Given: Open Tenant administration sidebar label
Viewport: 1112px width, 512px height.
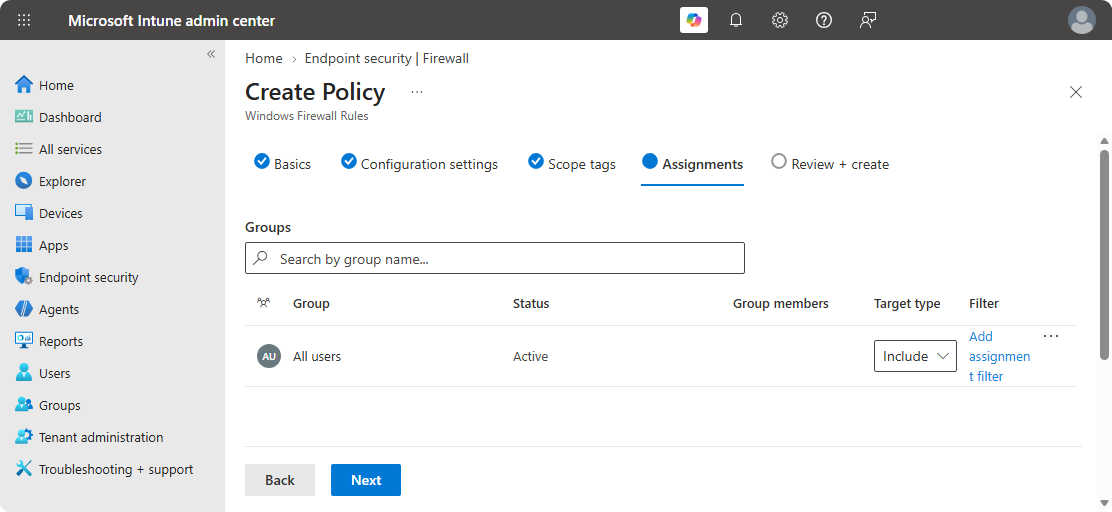Looking at the screenshot, I should pyautogui.click(x=101, y=437).
